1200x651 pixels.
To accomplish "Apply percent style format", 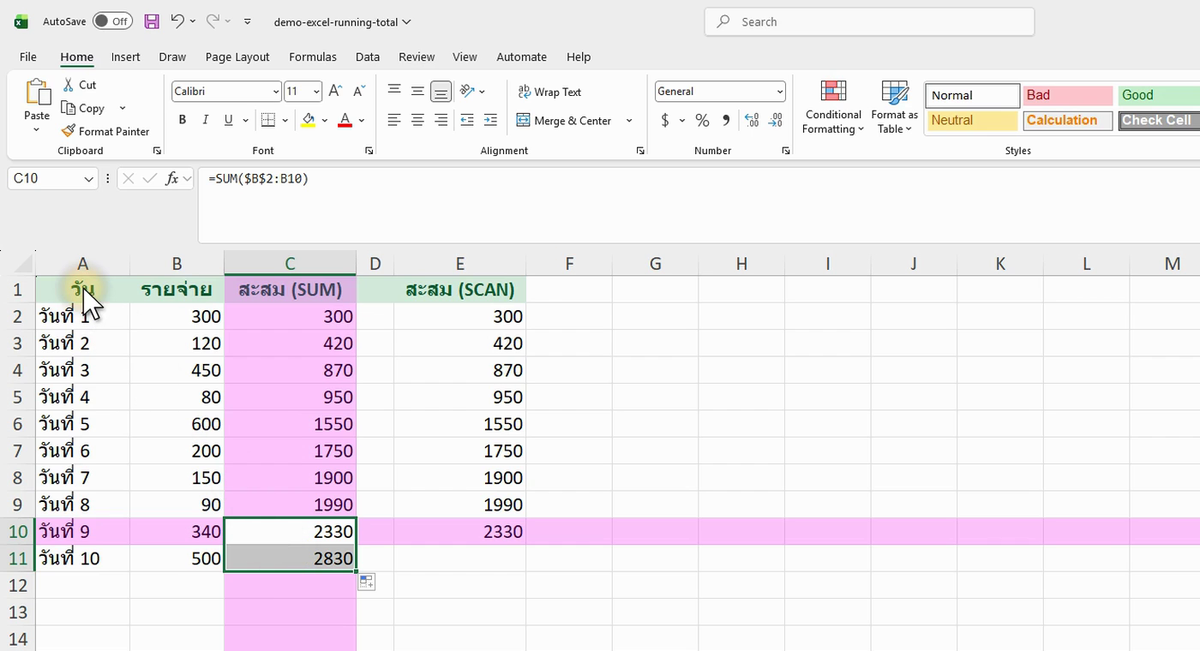I will [702, 120].
